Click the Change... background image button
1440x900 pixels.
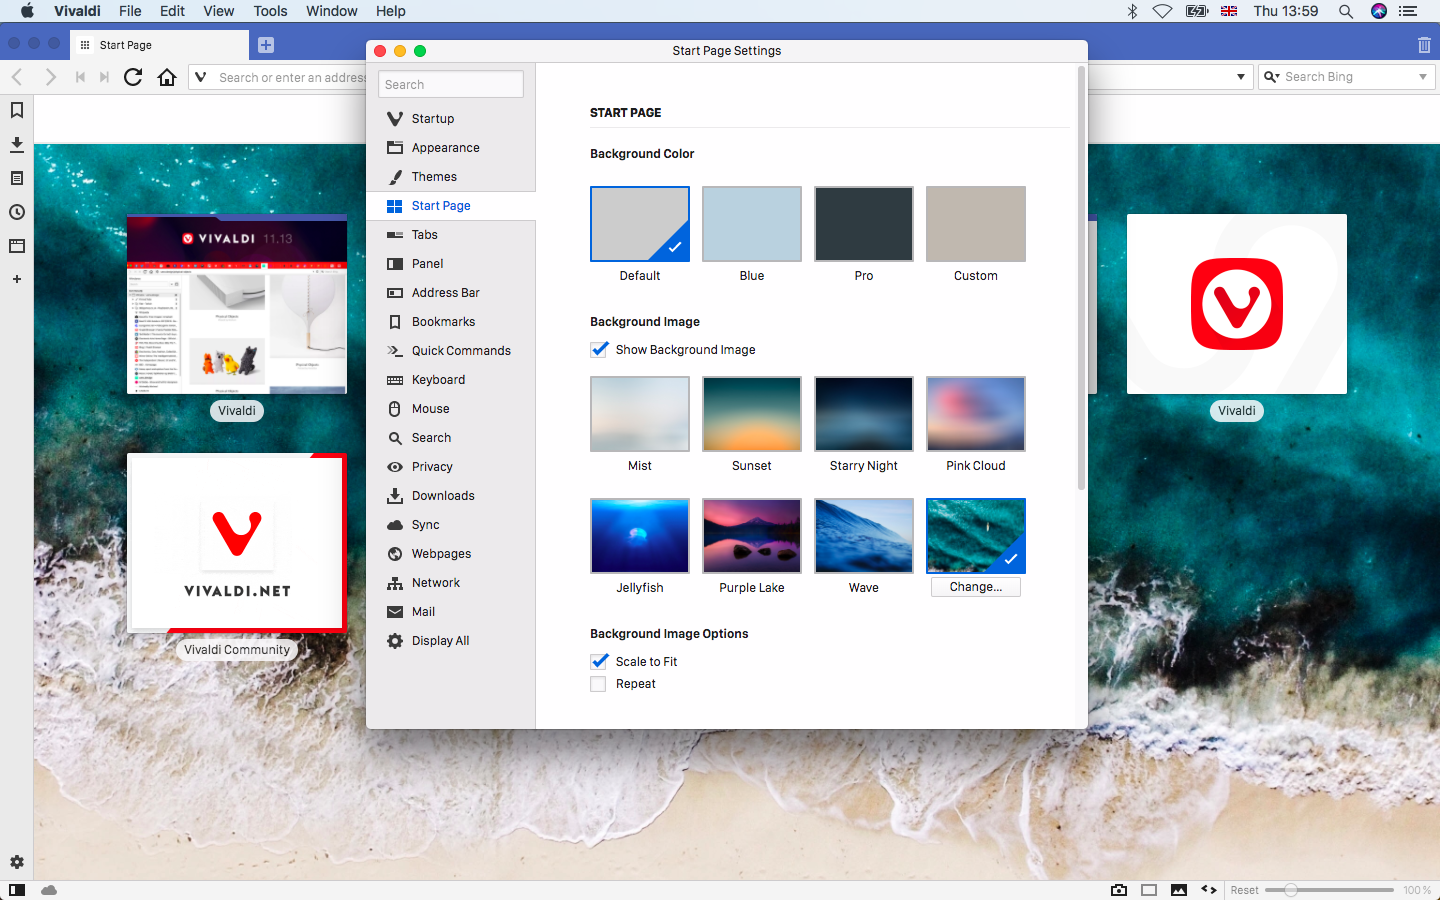(x=976, y=587)
